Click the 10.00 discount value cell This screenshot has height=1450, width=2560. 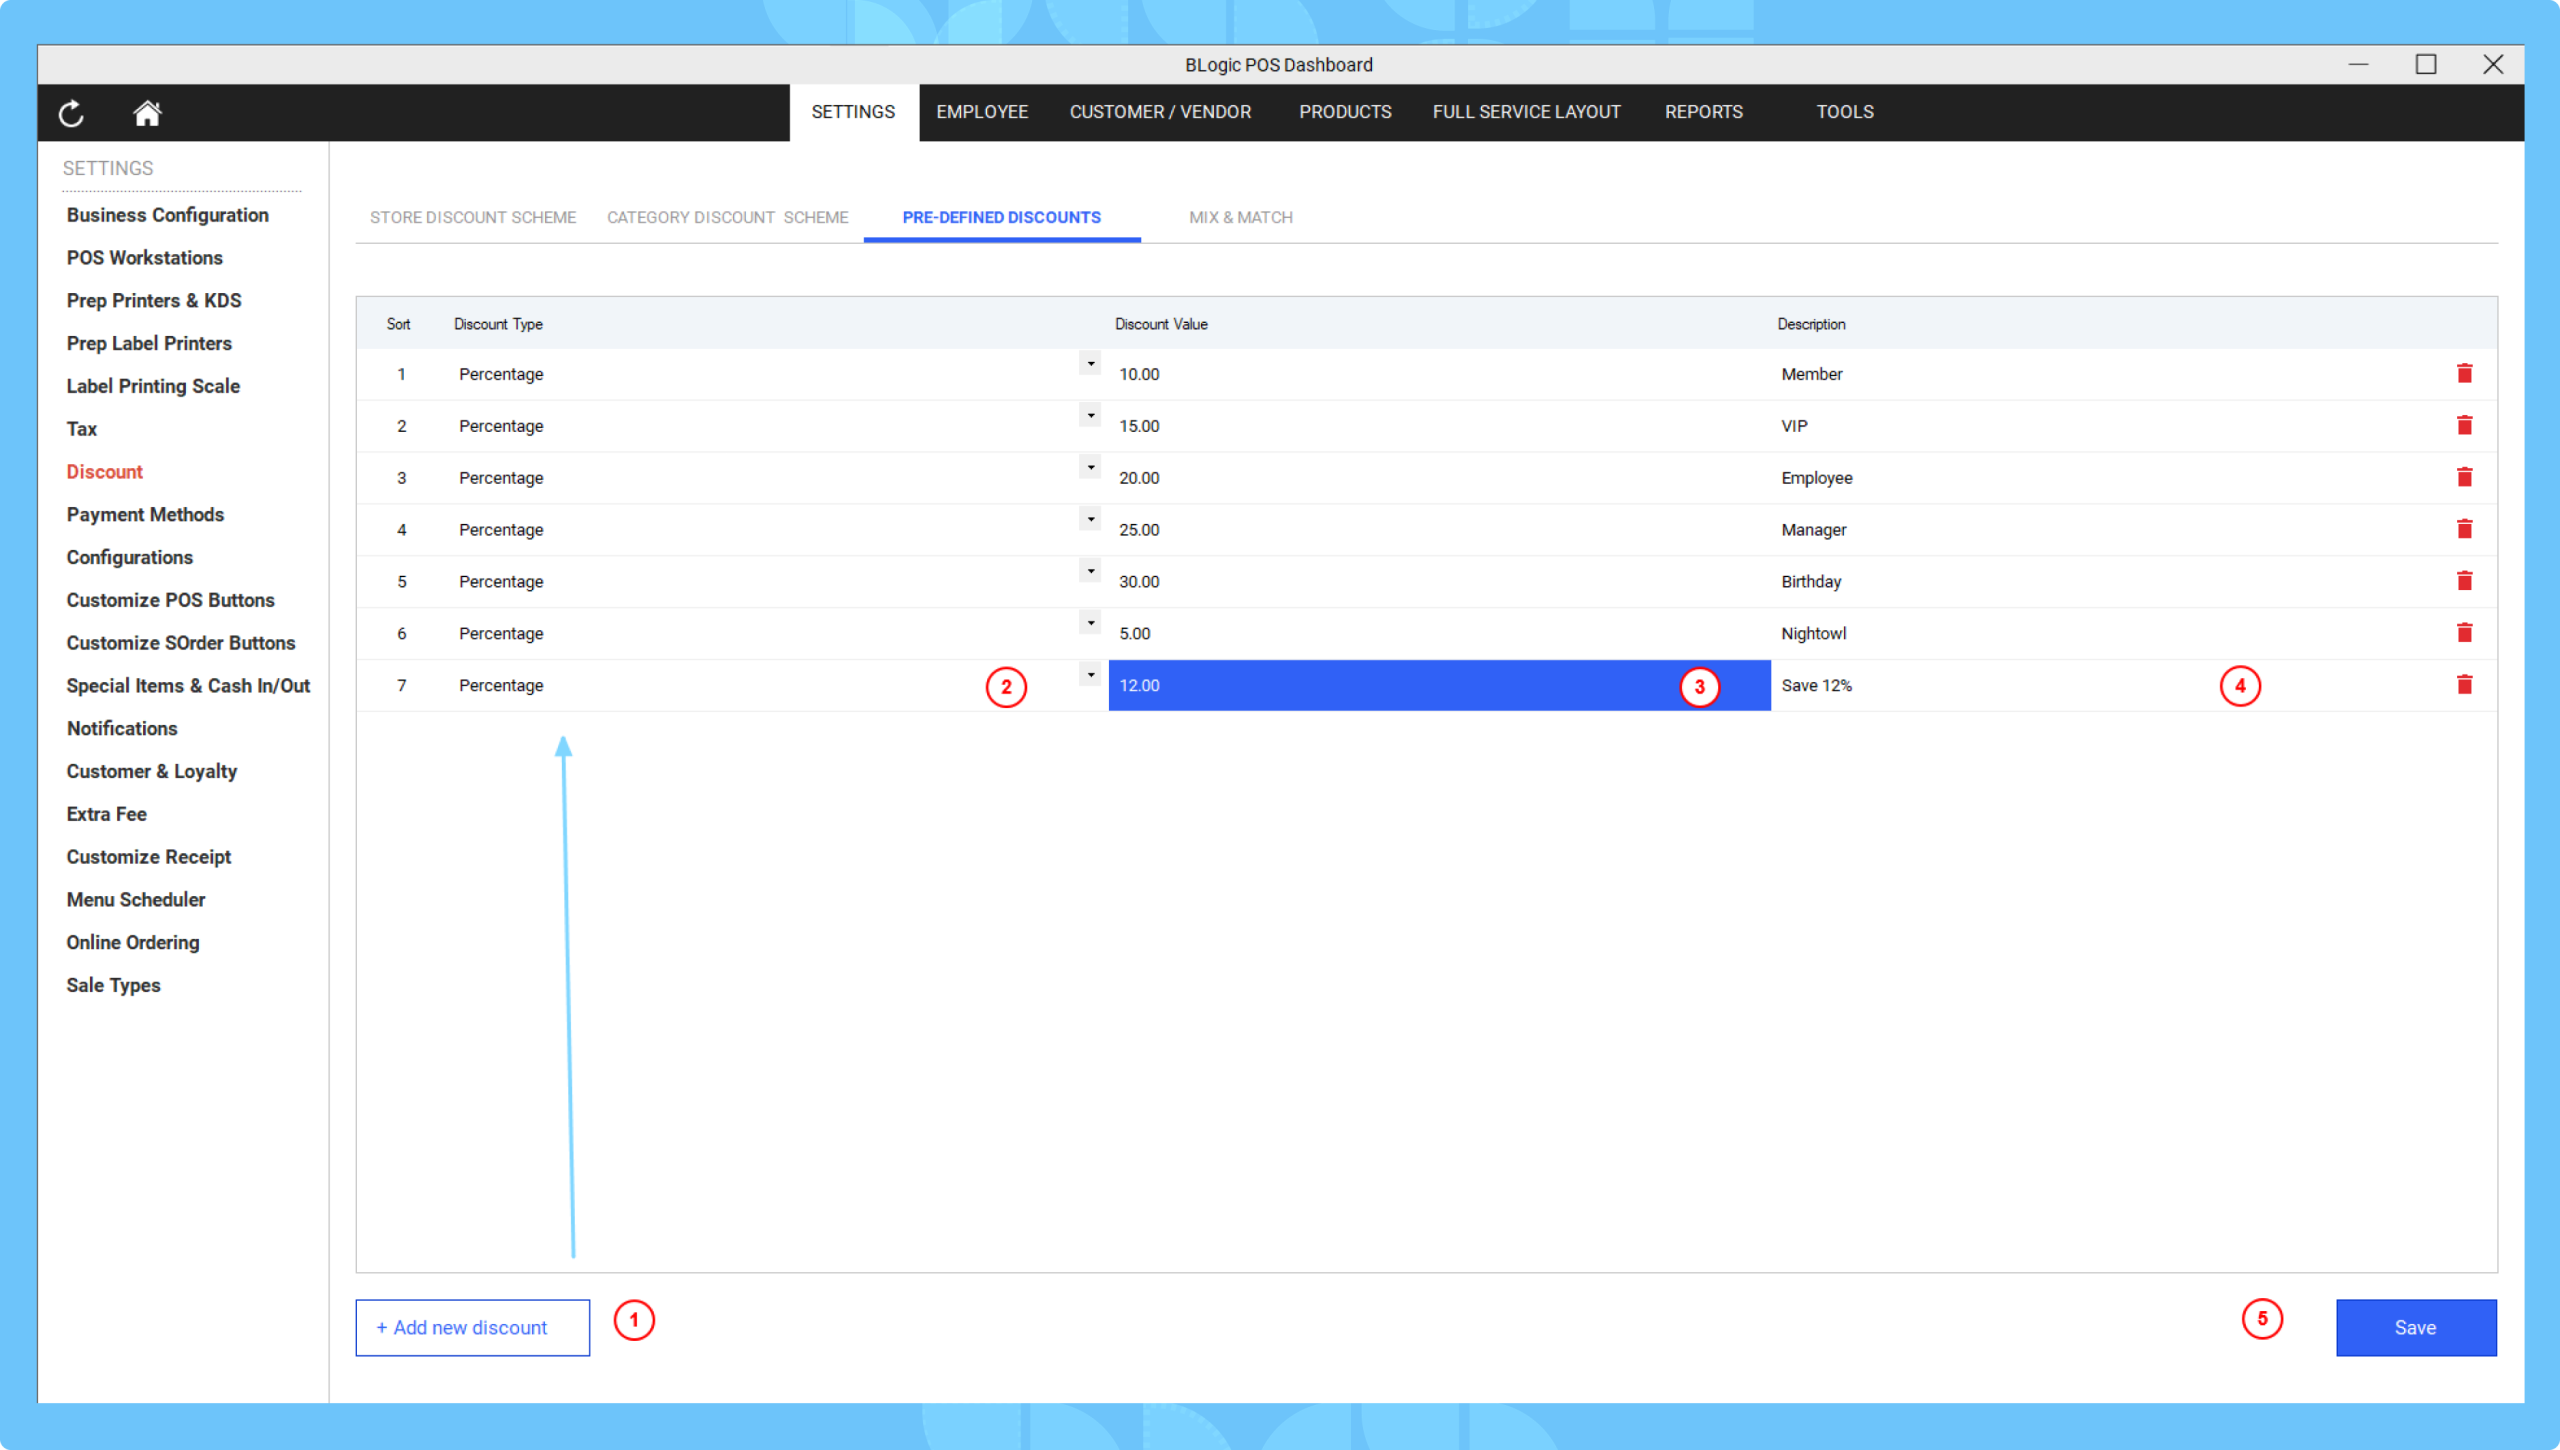[x=1439, y=374]
